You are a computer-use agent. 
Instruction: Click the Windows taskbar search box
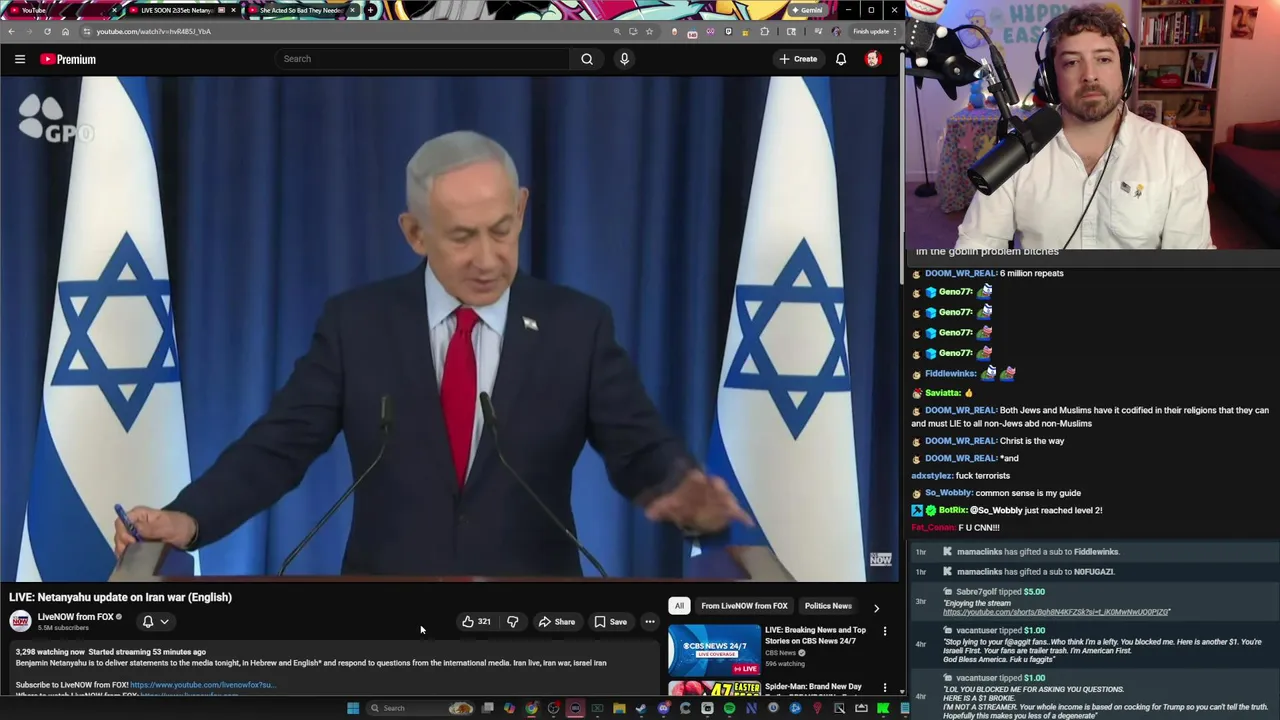(x=420, y=708)
